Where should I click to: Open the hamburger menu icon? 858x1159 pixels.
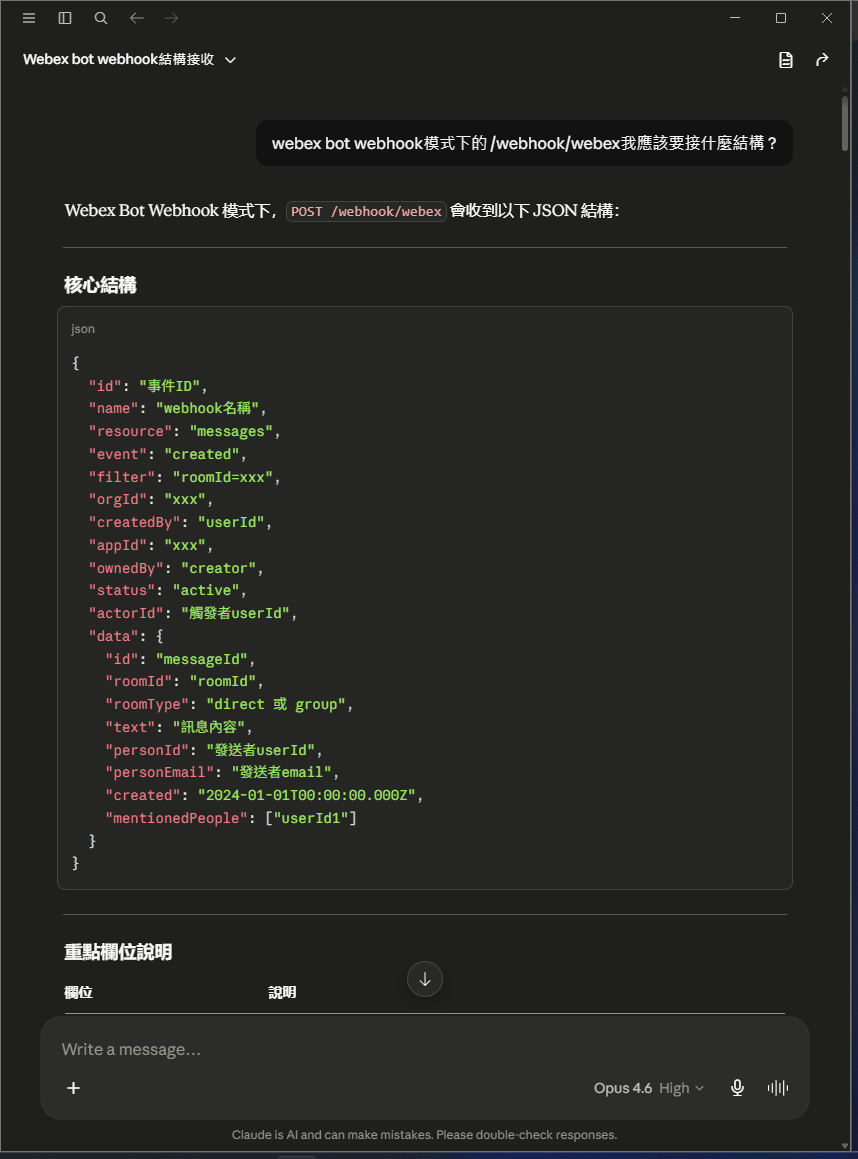(x=29, y=18)
